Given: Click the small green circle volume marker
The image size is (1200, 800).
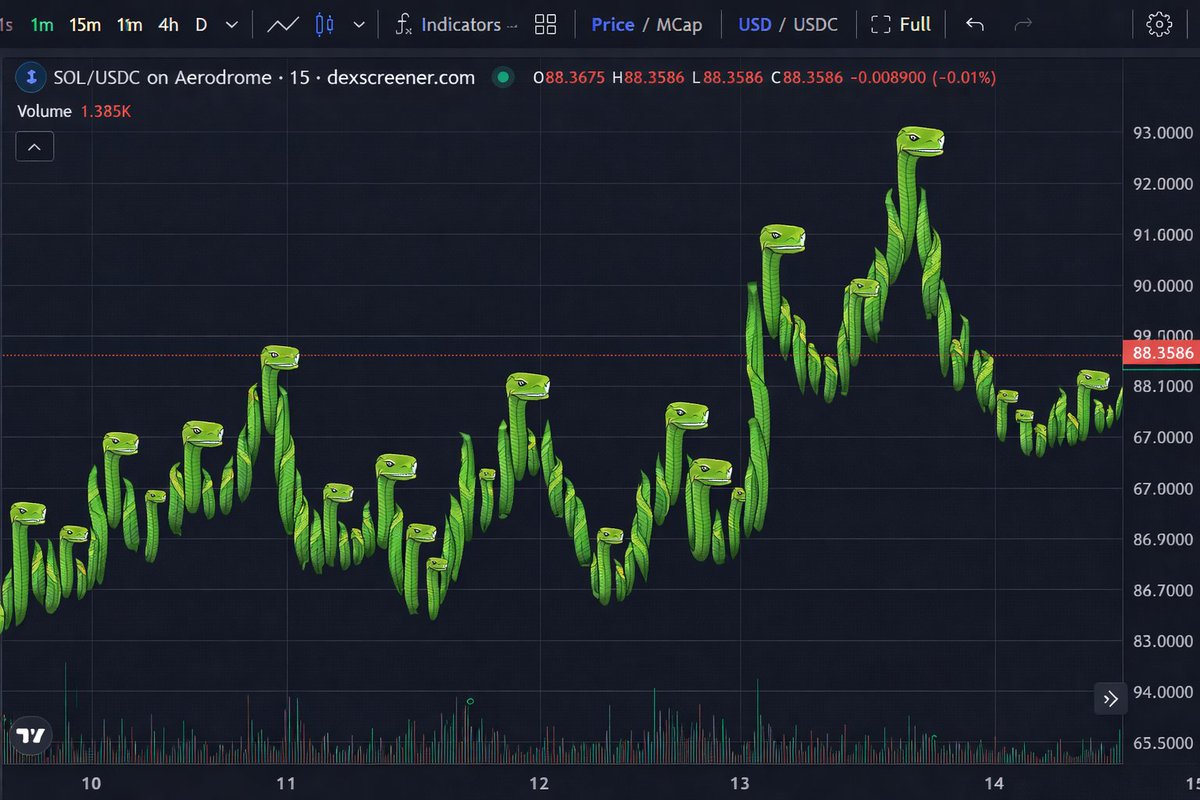Looking at the screenshot, I should pyautogui.click(x=470, y=701).
